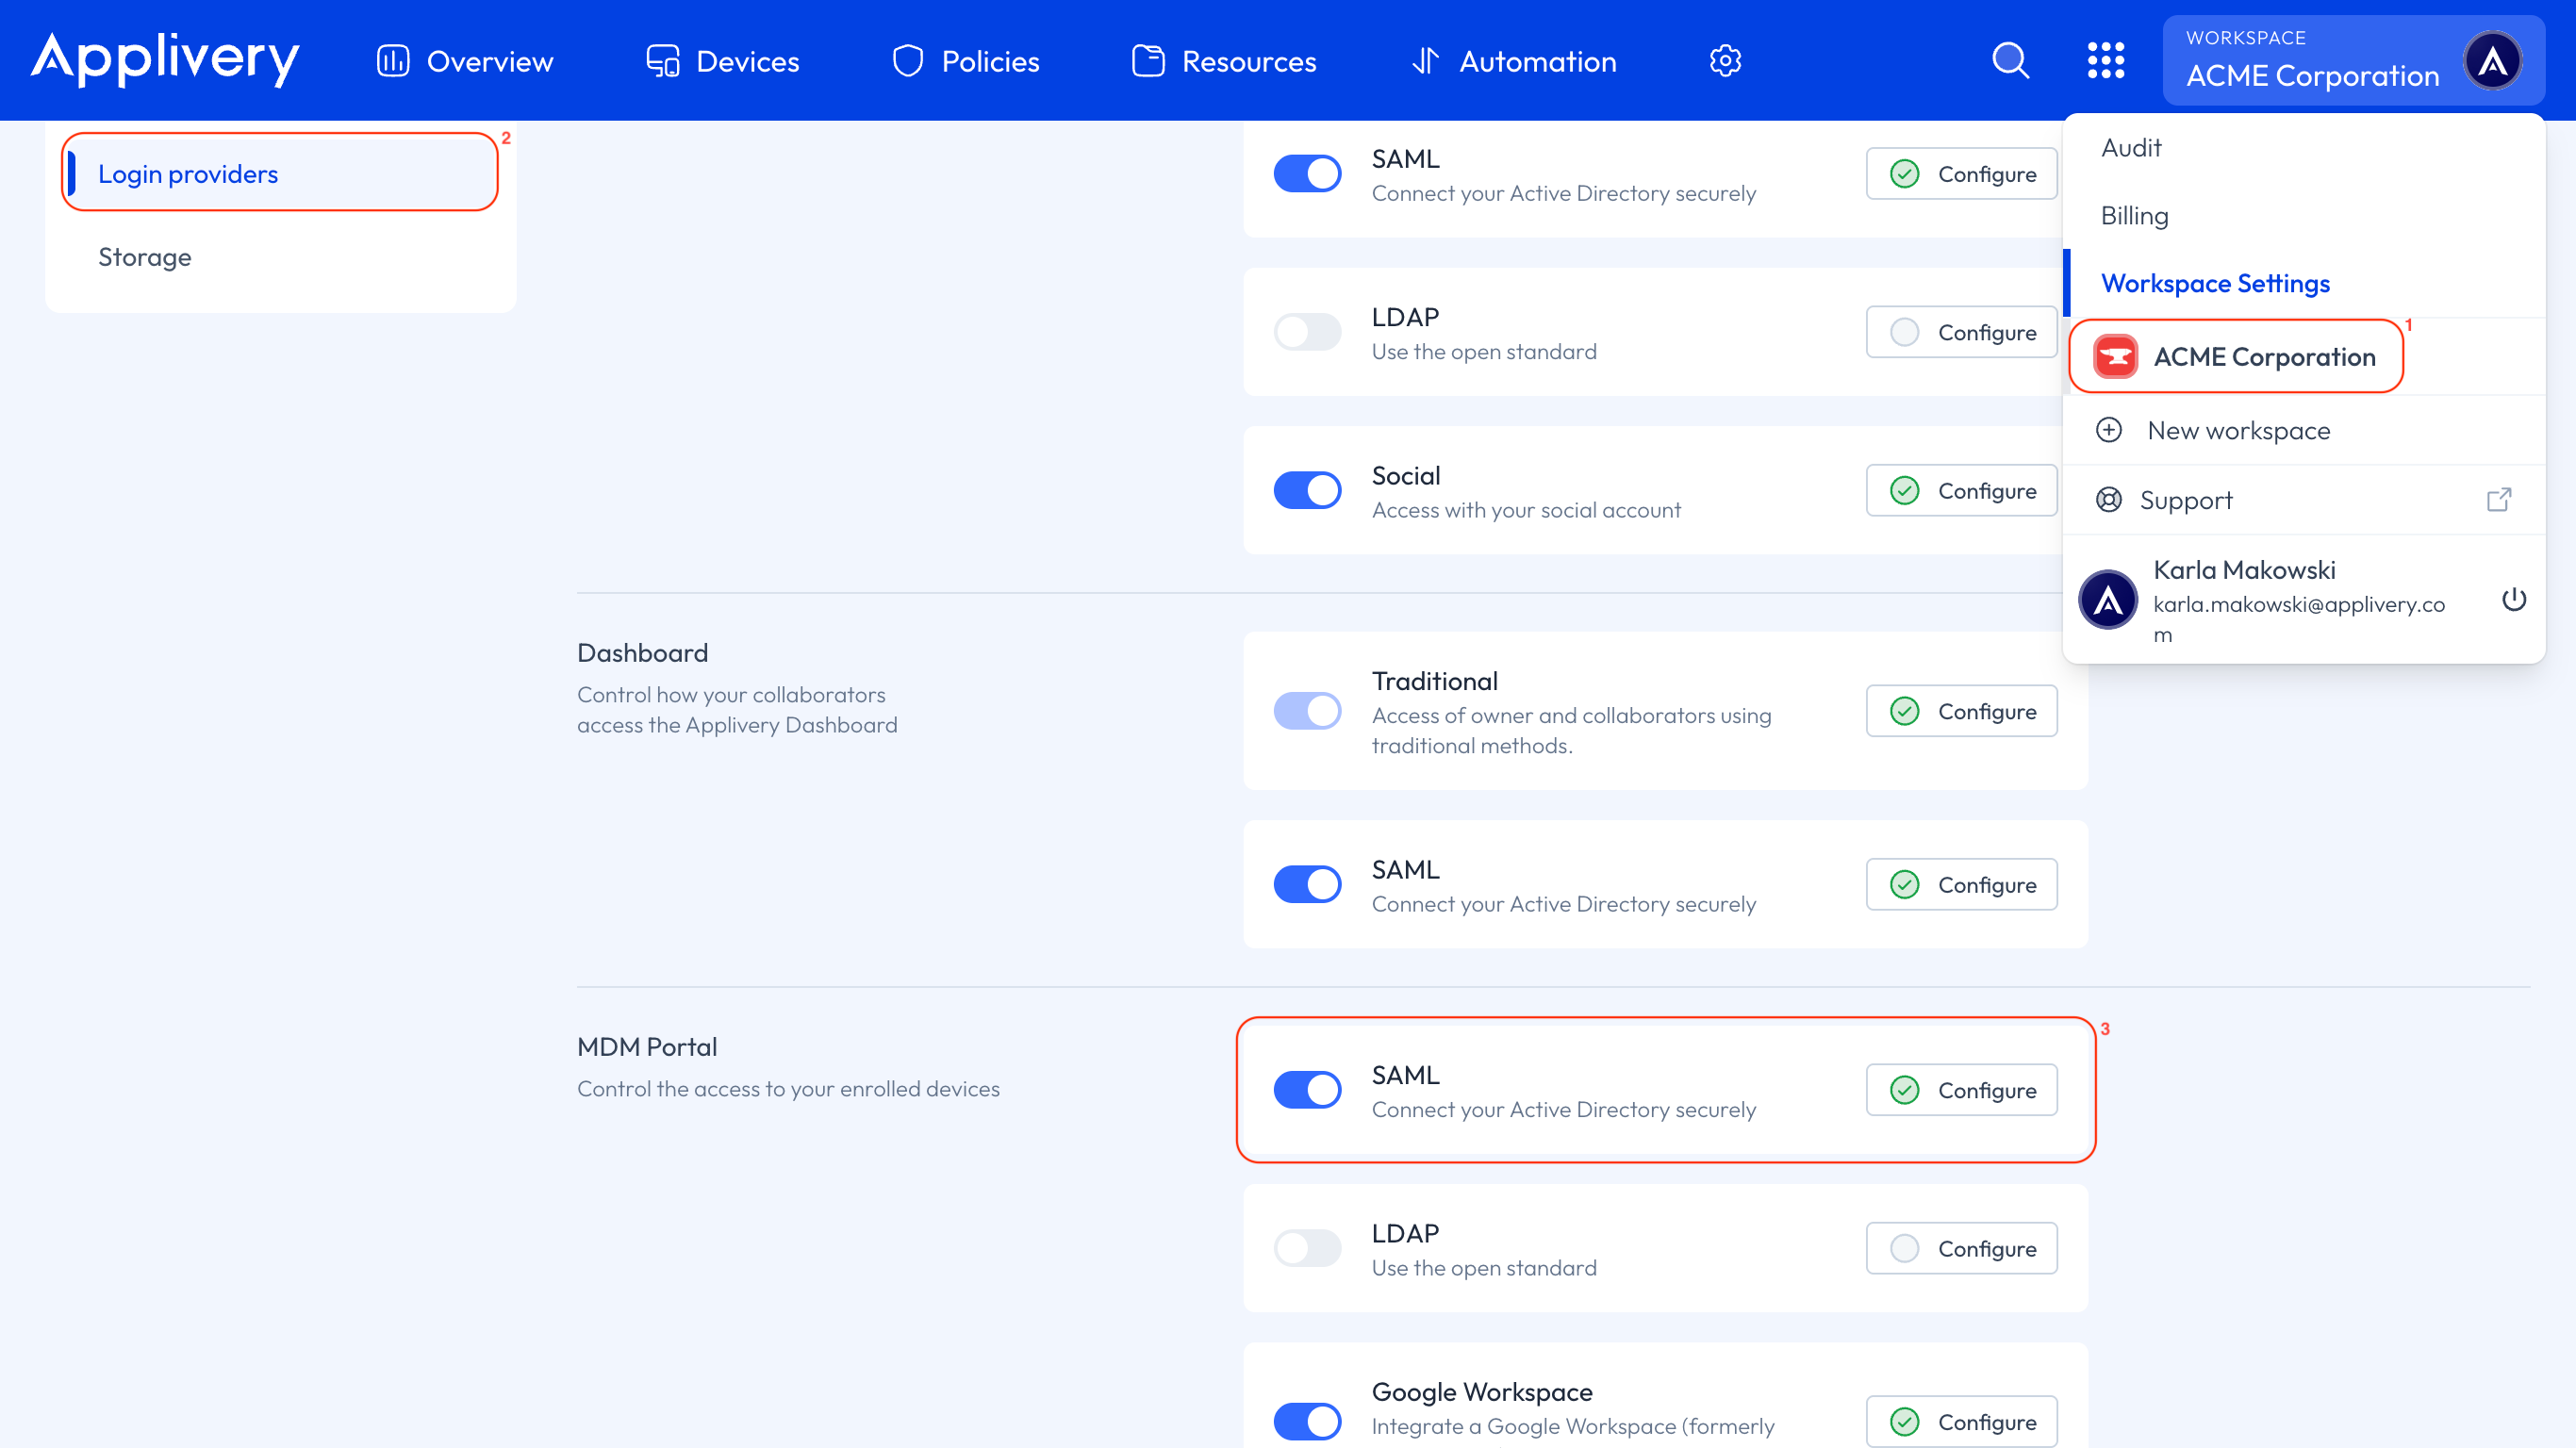This screenshot has width=2576, height=1448.
Task: Select New workspace
Action: pyautogui.click(x=2239, y=430)
